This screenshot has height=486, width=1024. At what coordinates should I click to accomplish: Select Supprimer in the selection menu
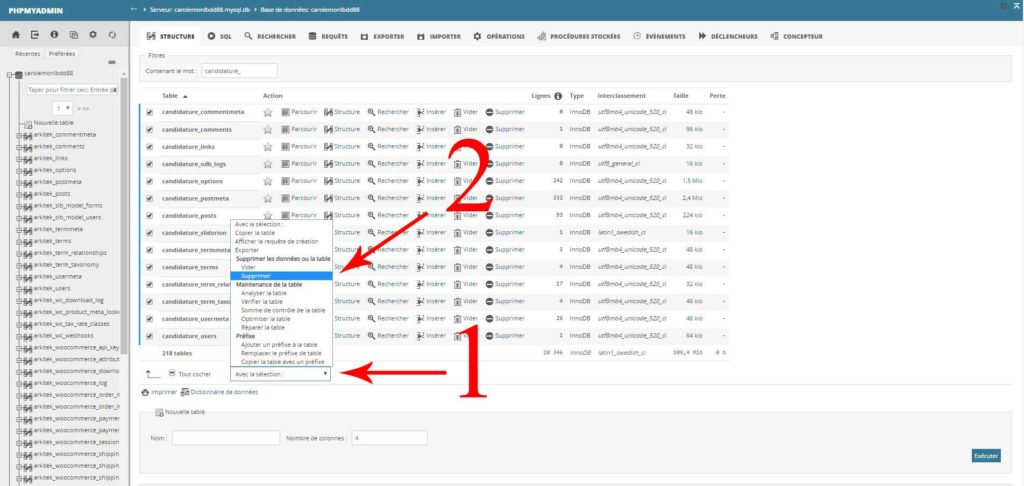tap(256, 275)
